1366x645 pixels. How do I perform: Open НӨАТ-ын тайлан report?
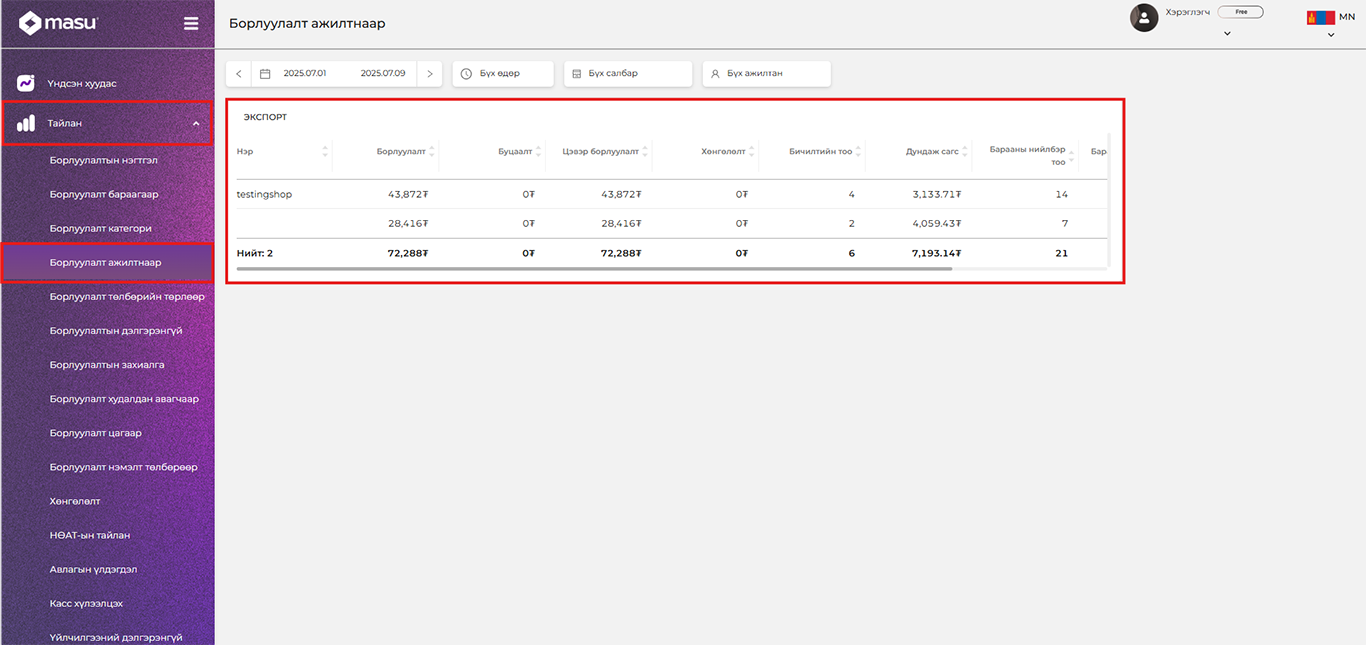pyautogui.click(x=90, y=535)
